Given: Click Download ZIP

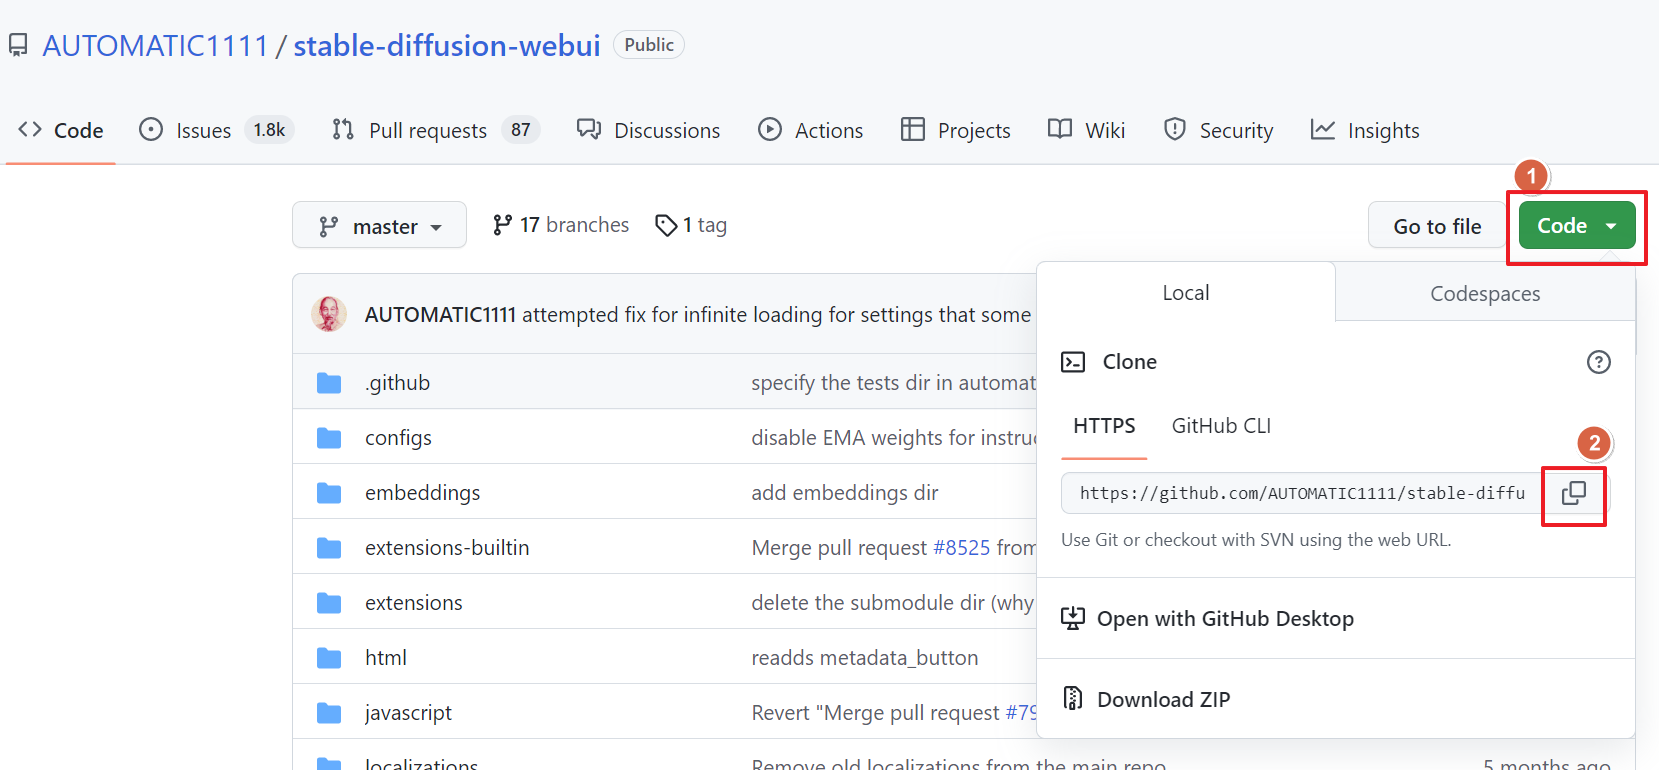Looking at the screenshot, I should tap(1164, 700).
